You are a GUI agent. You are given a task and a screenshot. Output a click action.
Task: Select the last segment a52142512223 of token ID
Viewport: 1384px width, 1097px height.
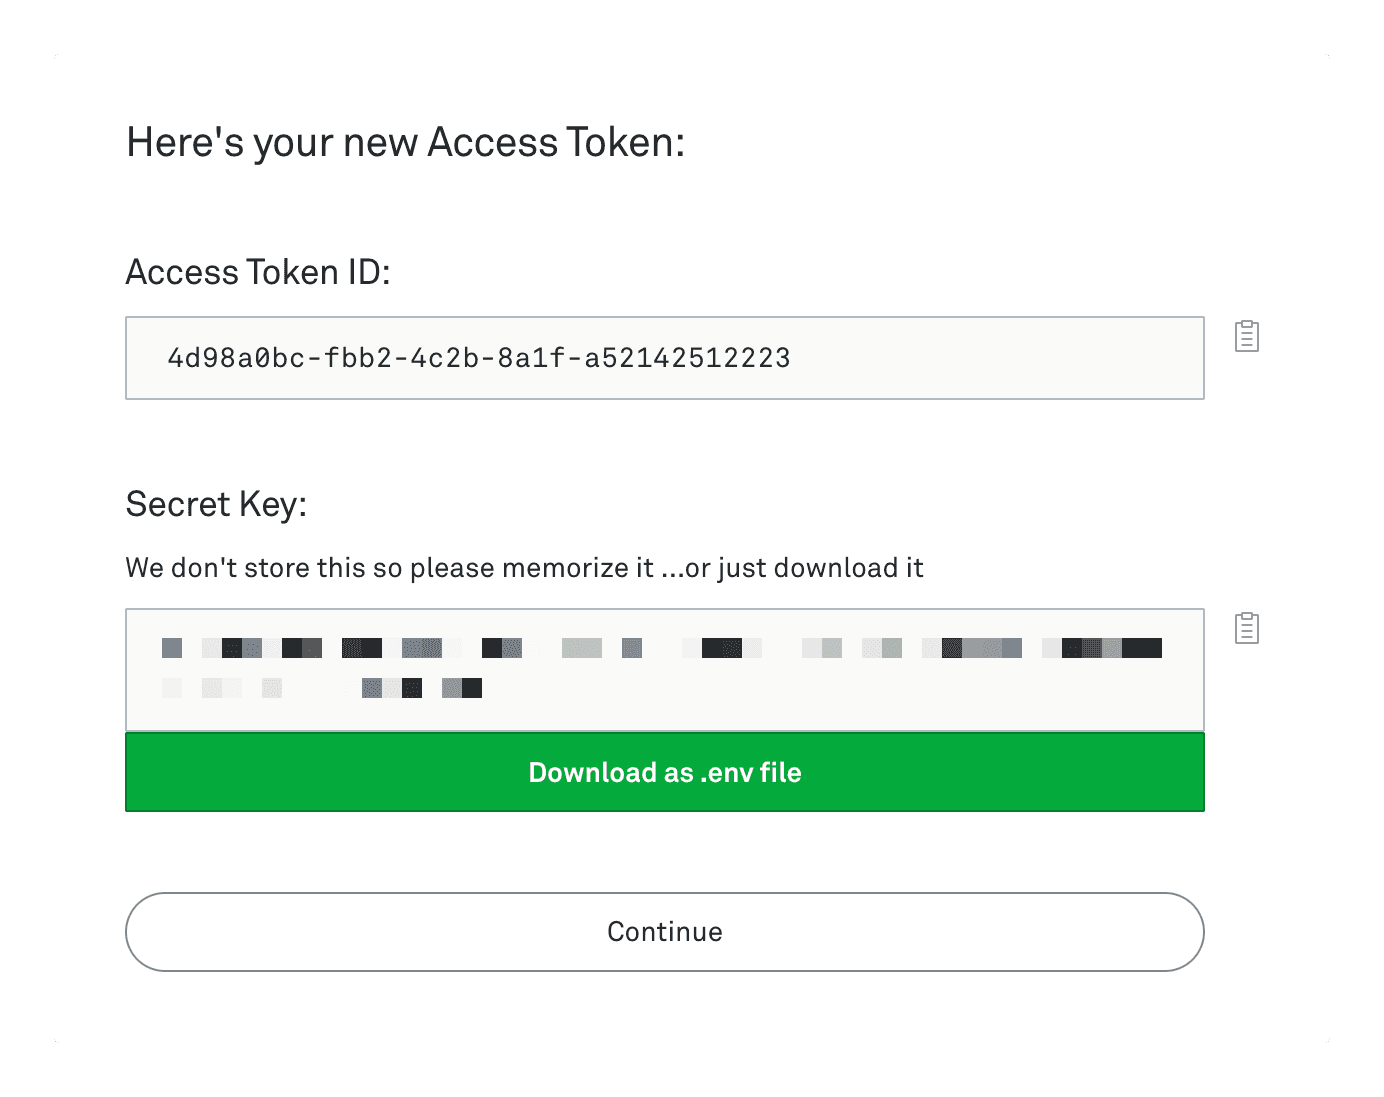687,358
